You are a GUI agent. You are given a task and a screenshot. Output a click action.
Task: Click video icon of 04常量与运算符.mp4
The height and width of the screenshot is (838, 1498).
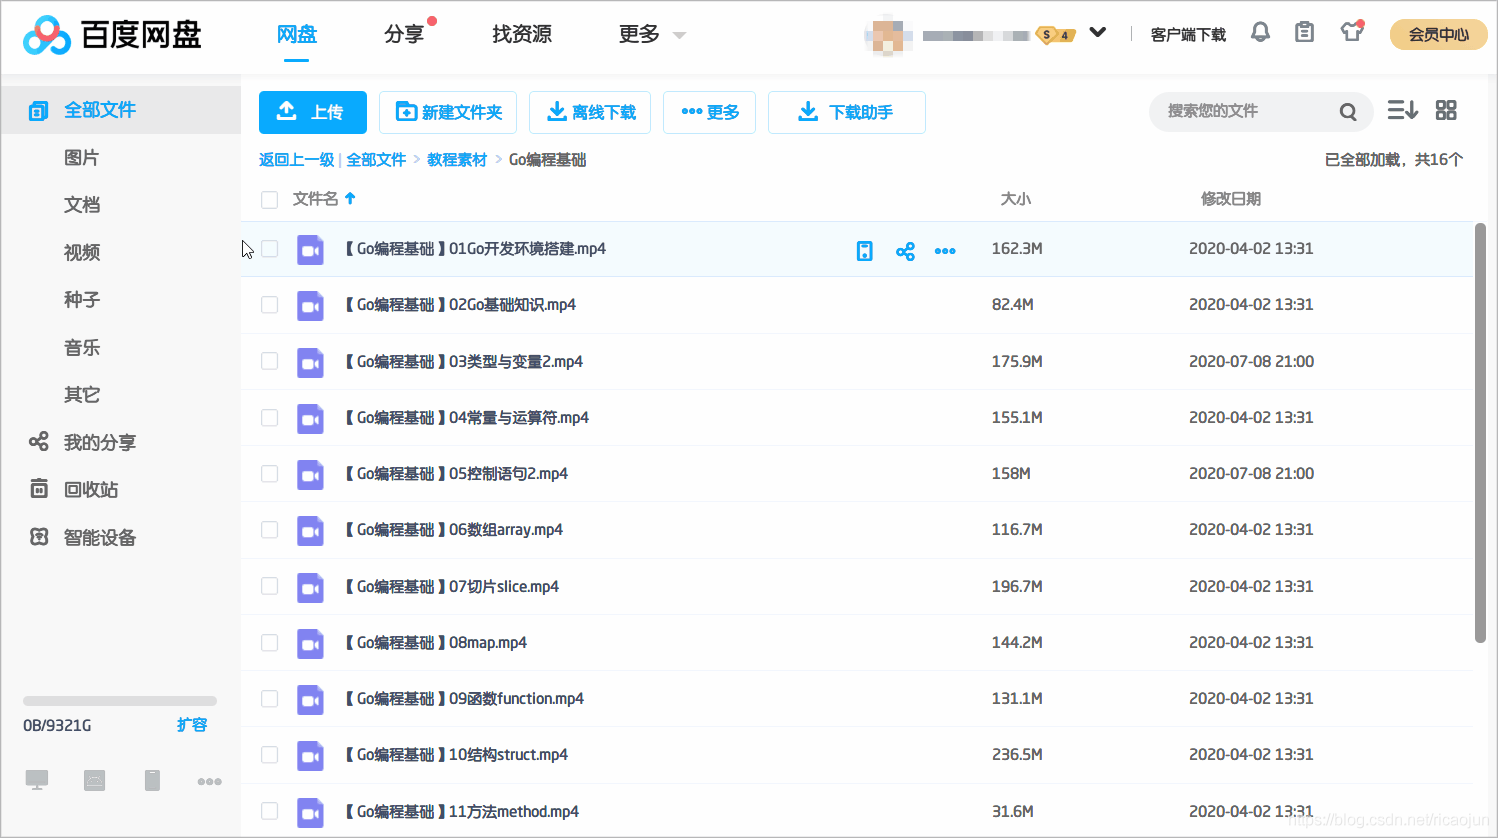311,419
